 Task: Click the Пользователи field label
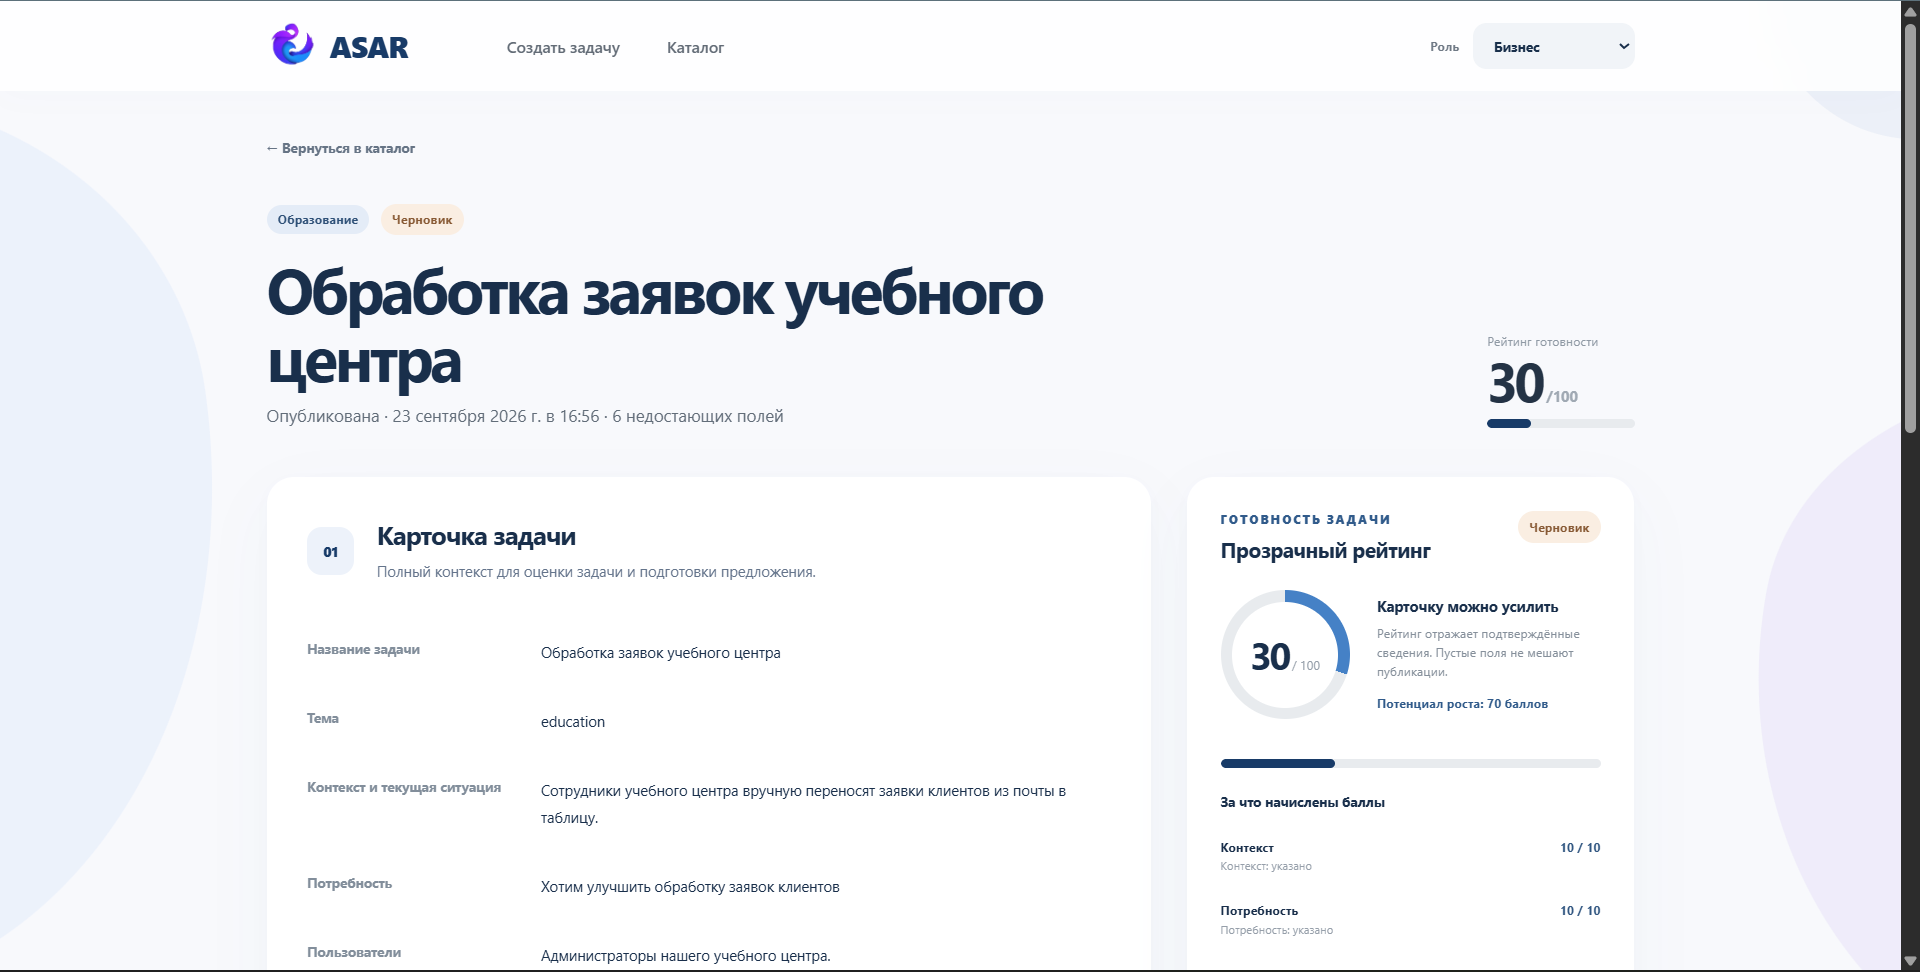(x=354, y=953)
